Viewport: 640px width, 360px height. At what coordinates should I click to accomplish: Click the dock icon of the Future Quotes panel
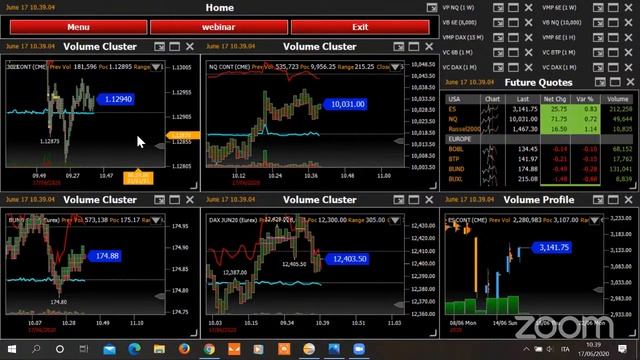600,82
